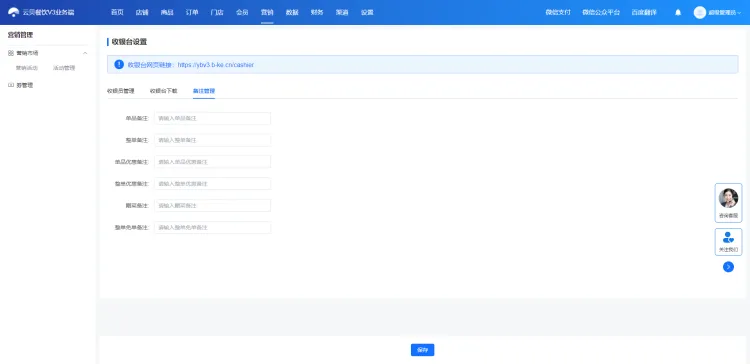Click the cloud logo icon
This screenshot has height=364, width=750.
[x=13, y=12]
